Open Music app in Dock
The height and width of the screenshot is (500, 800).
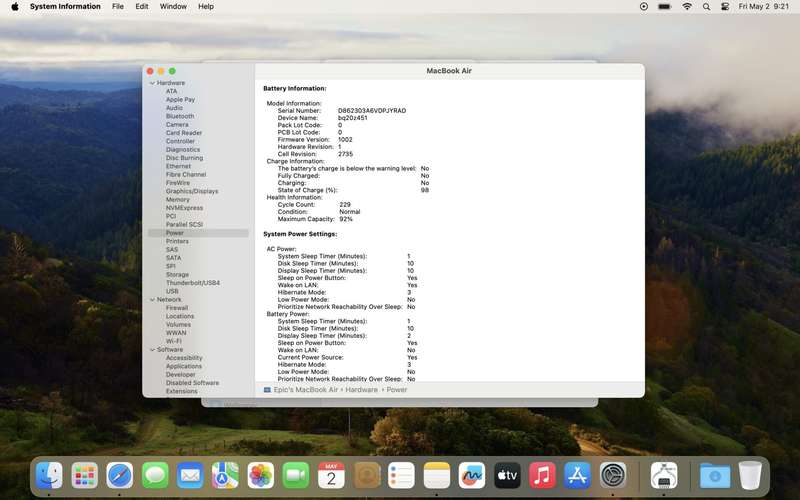click(542, 475)
